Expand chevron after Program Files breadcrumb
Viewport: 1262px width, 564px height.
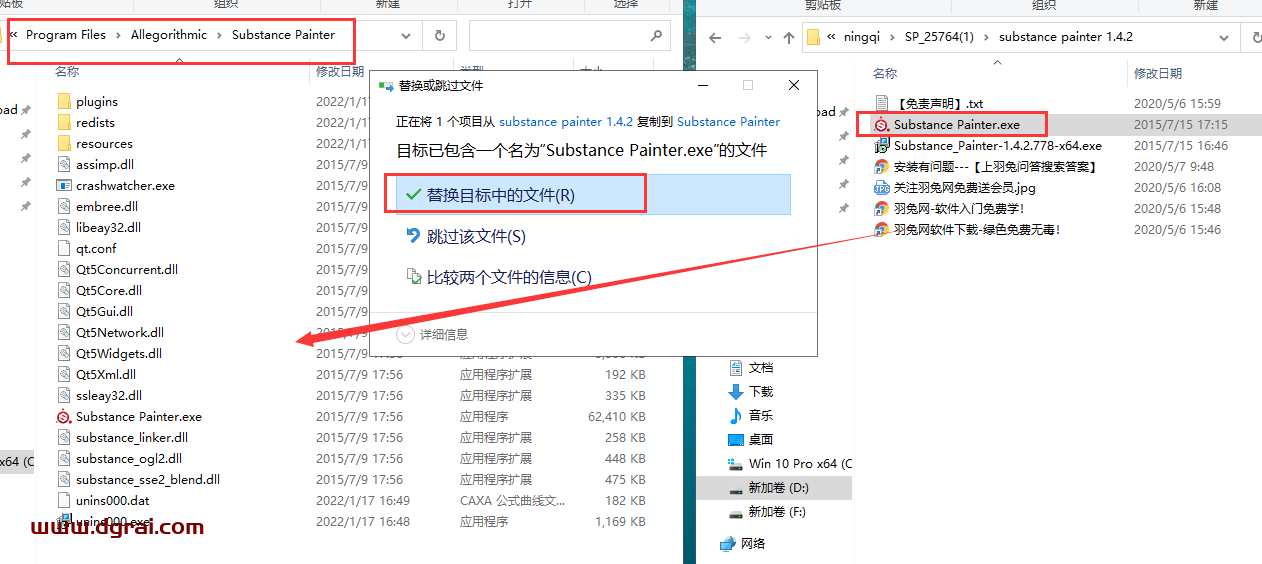(118, 35)
